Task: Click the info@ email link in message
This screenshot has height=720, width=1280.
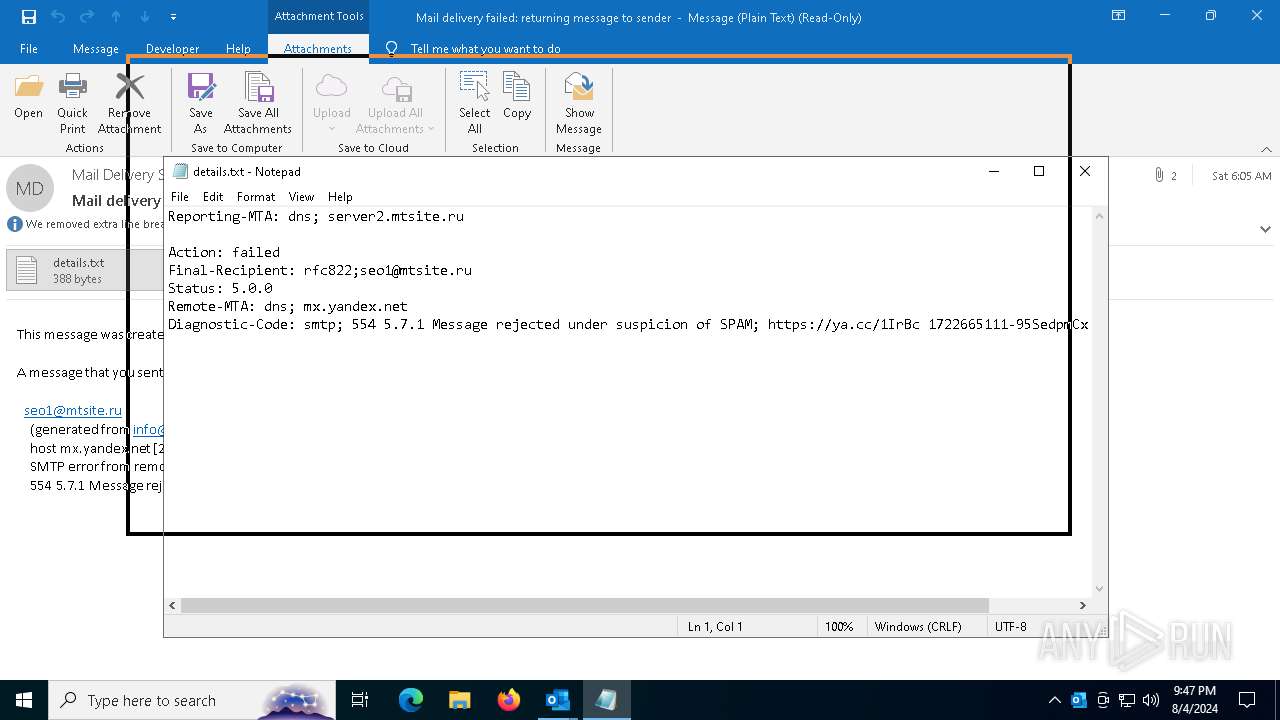Action: 148,429
